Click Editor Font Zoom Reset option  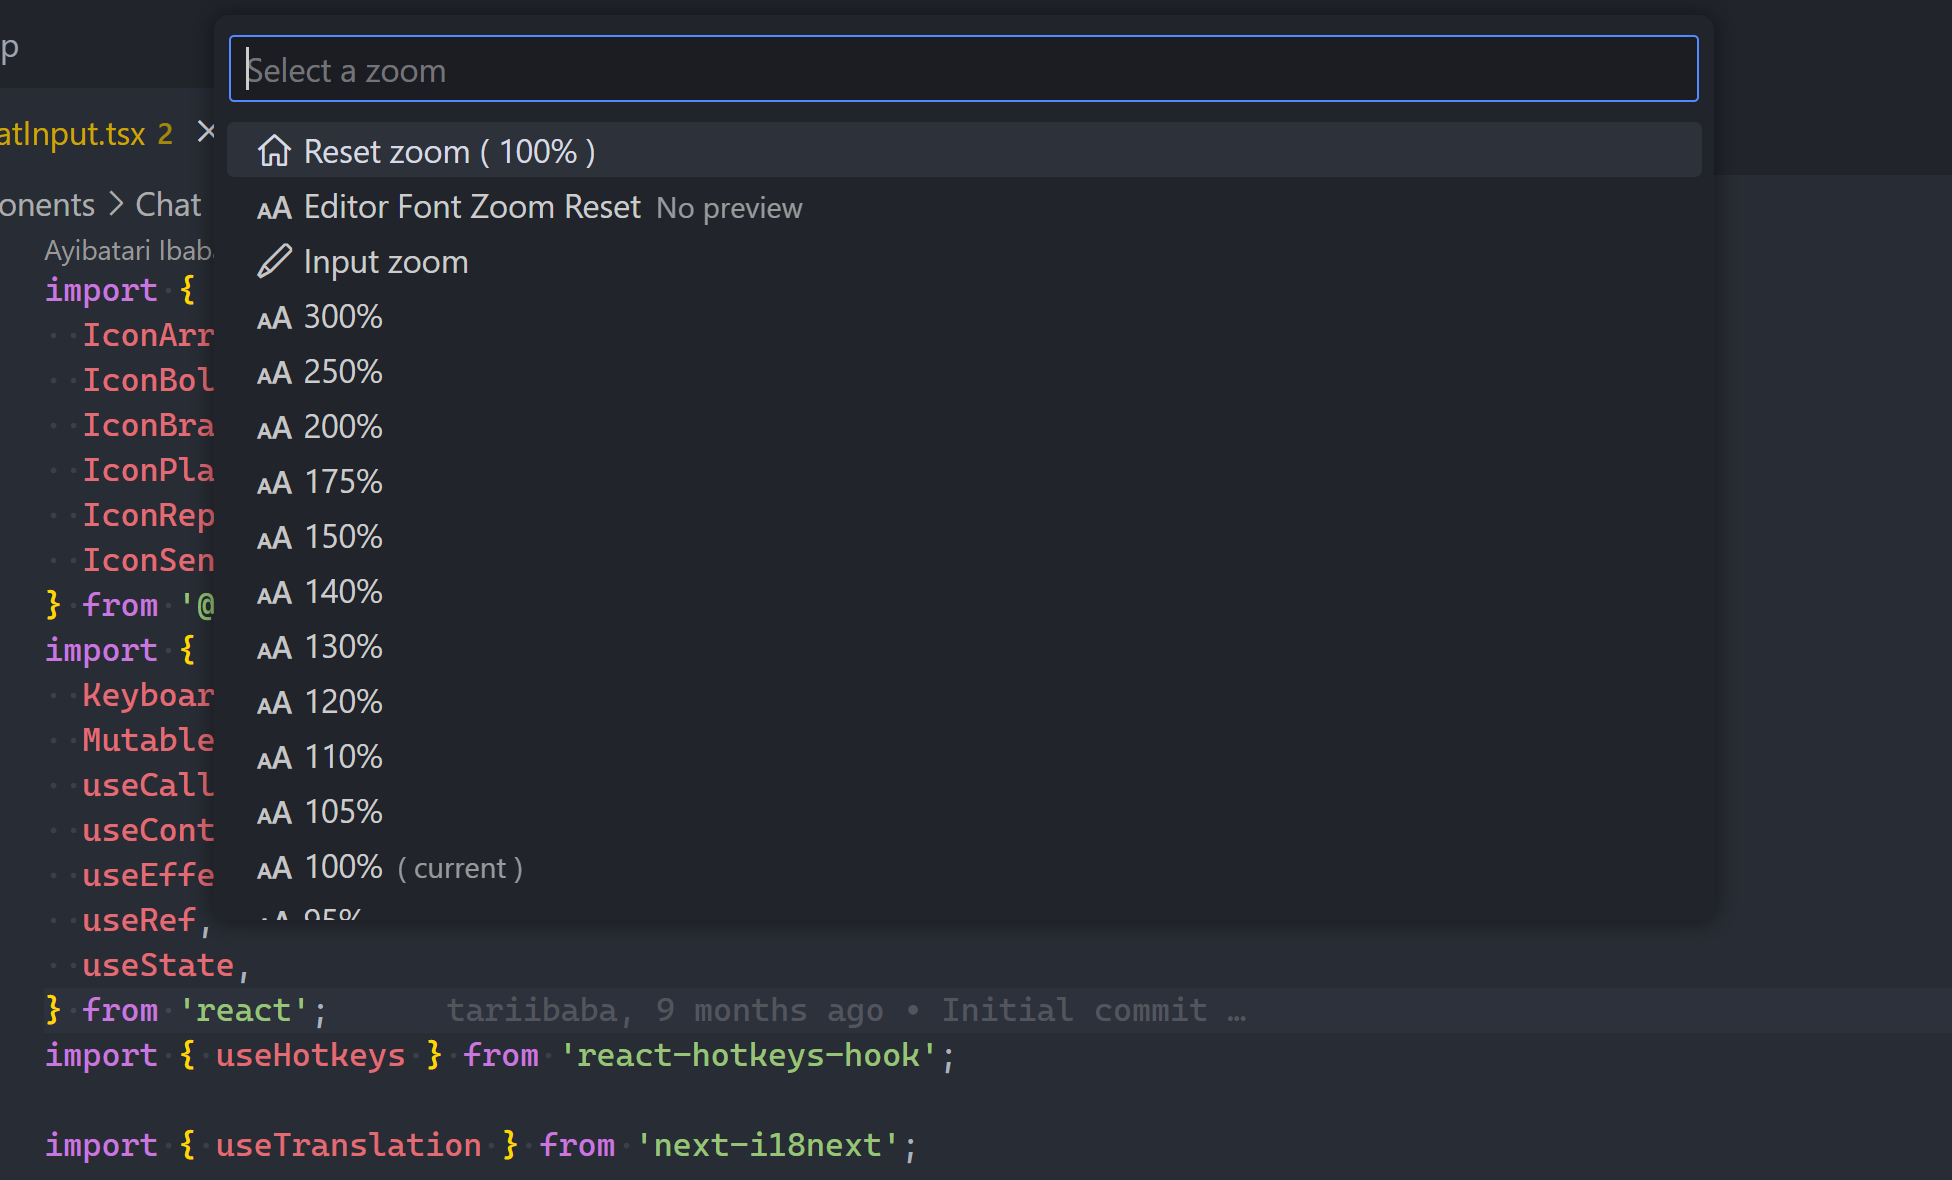point(472,207)
